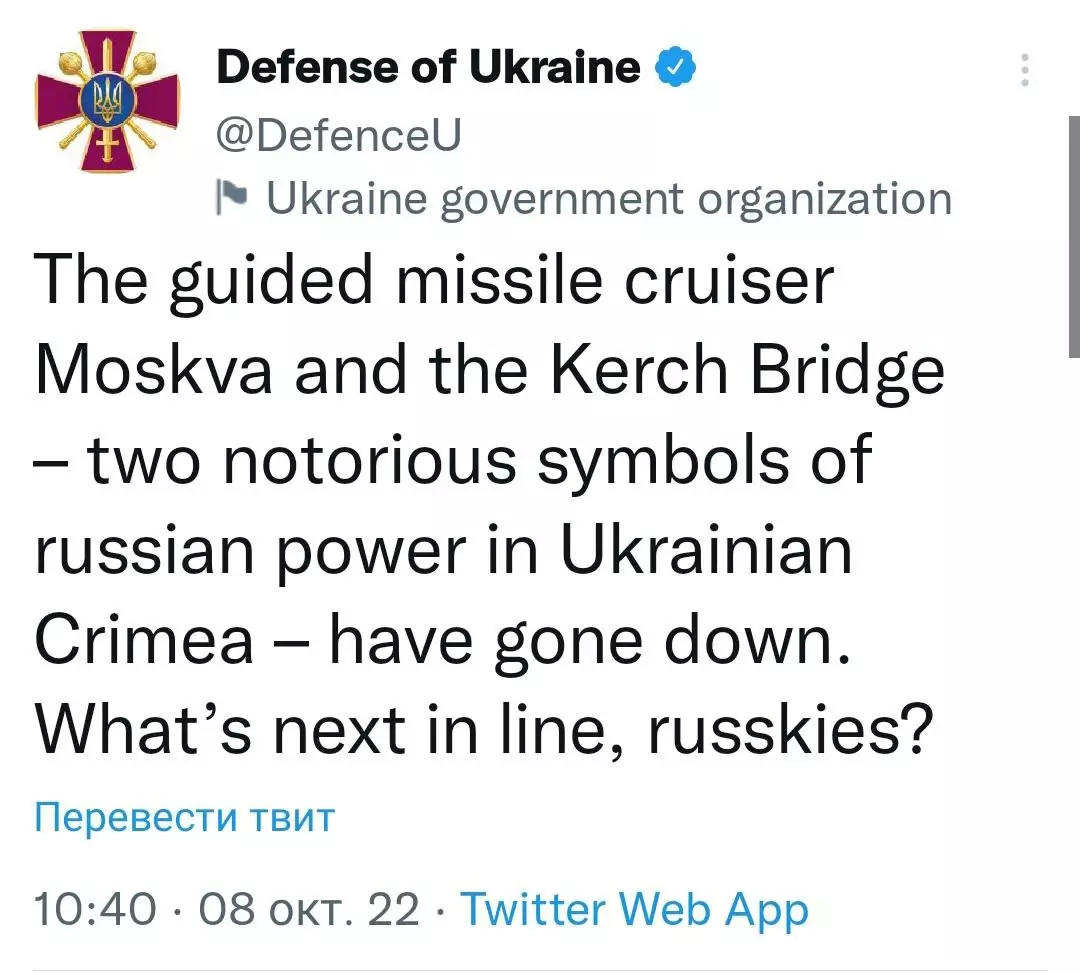The height and width of the screenshot is (973, 1080).
Task: Click the blue verified checkmark badge
Action: click(x=675, y=67)
